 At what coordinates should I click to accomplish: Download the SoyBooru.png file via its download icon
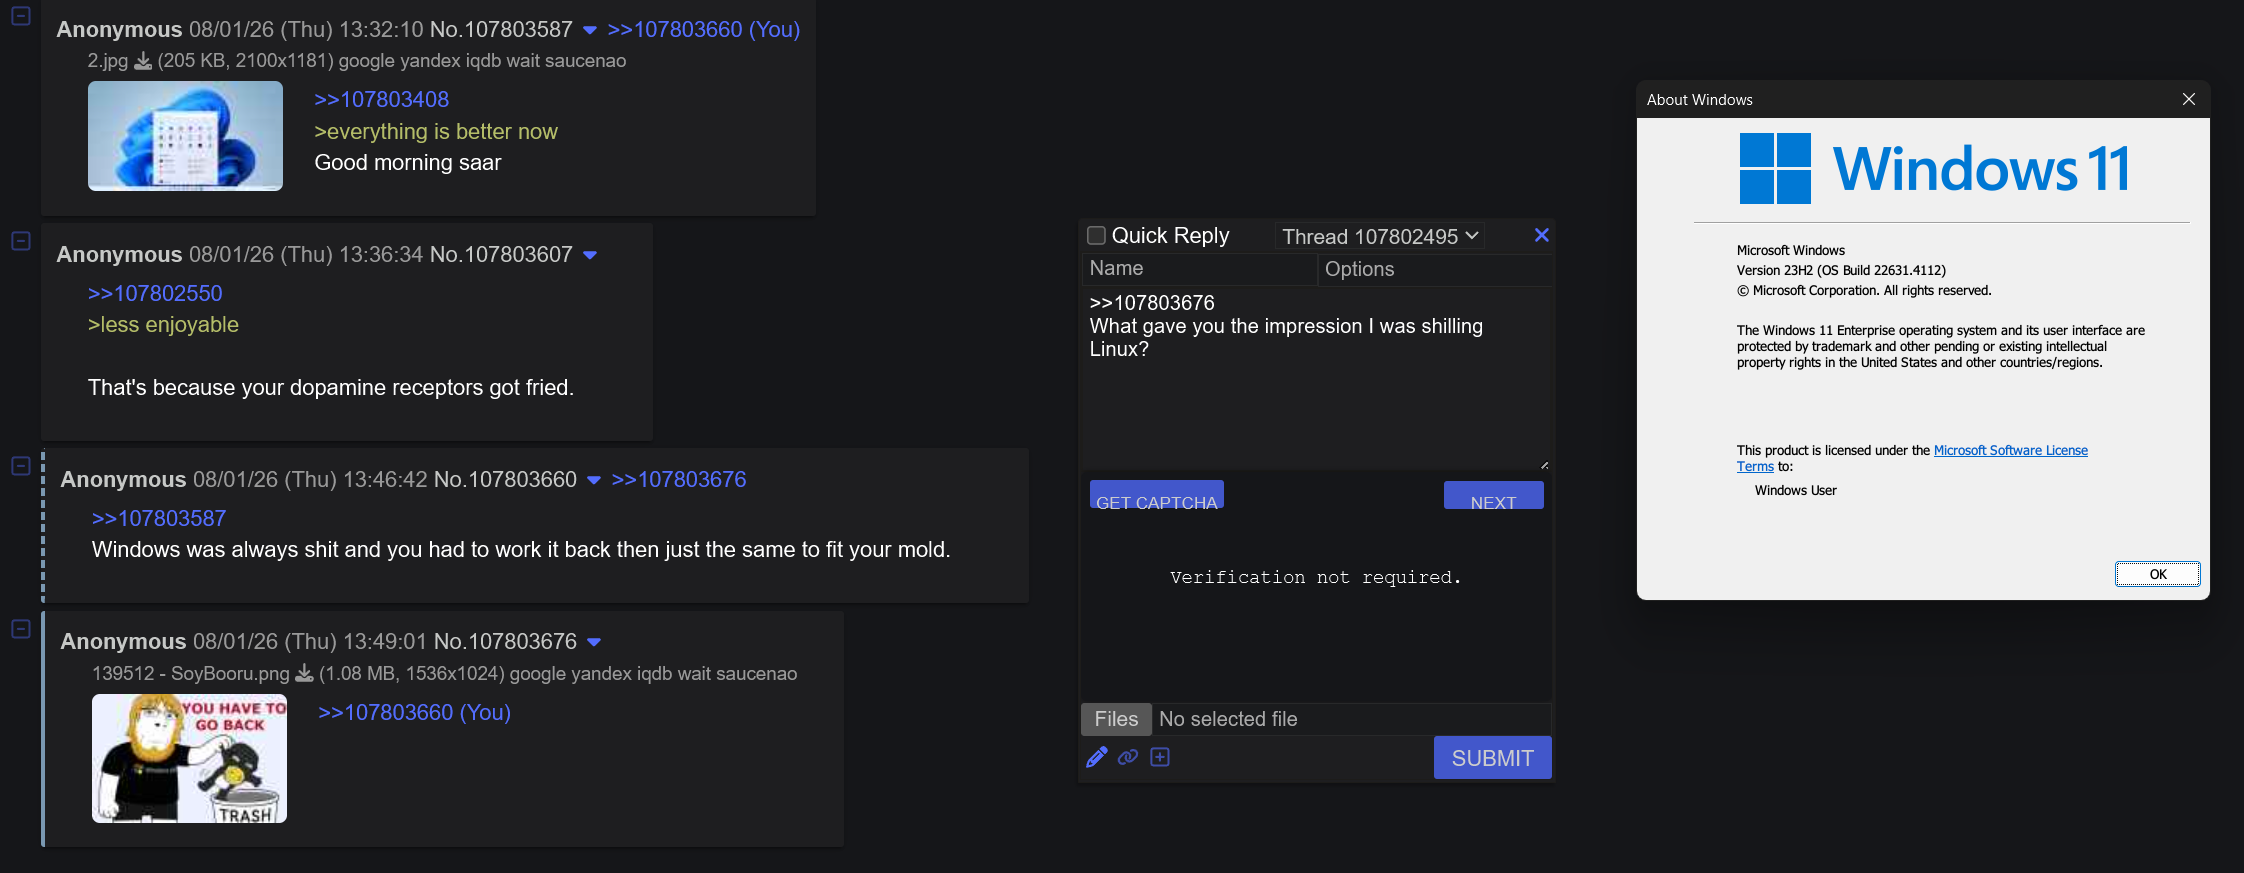pyautogui.click(x=304, y=674)
